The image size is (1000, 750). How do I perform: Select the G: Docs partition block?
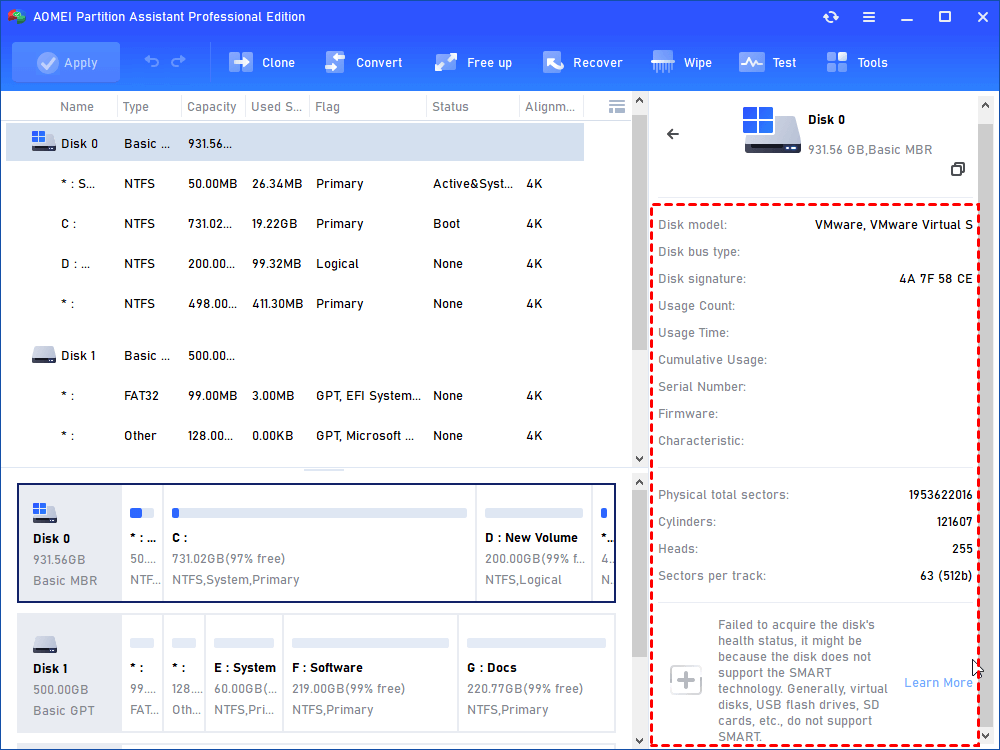(x=536, y=673)
